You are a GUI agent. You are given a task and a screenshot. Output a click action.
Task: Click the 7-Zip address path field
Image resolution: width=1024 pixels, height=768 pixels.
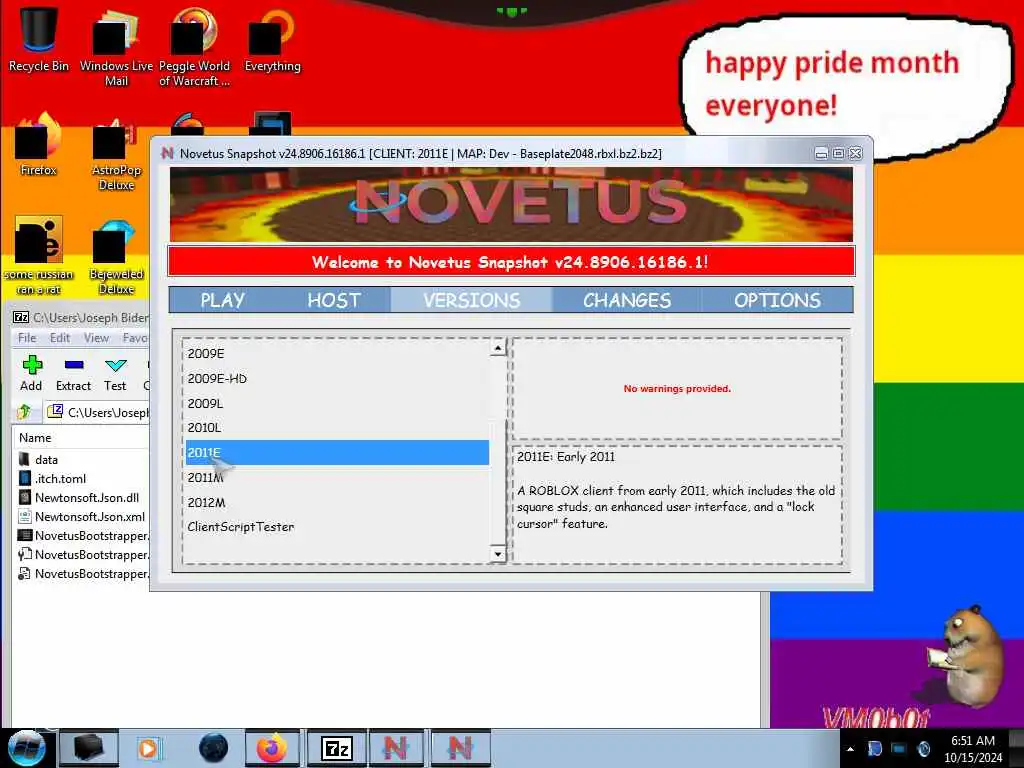coord(98,412)
